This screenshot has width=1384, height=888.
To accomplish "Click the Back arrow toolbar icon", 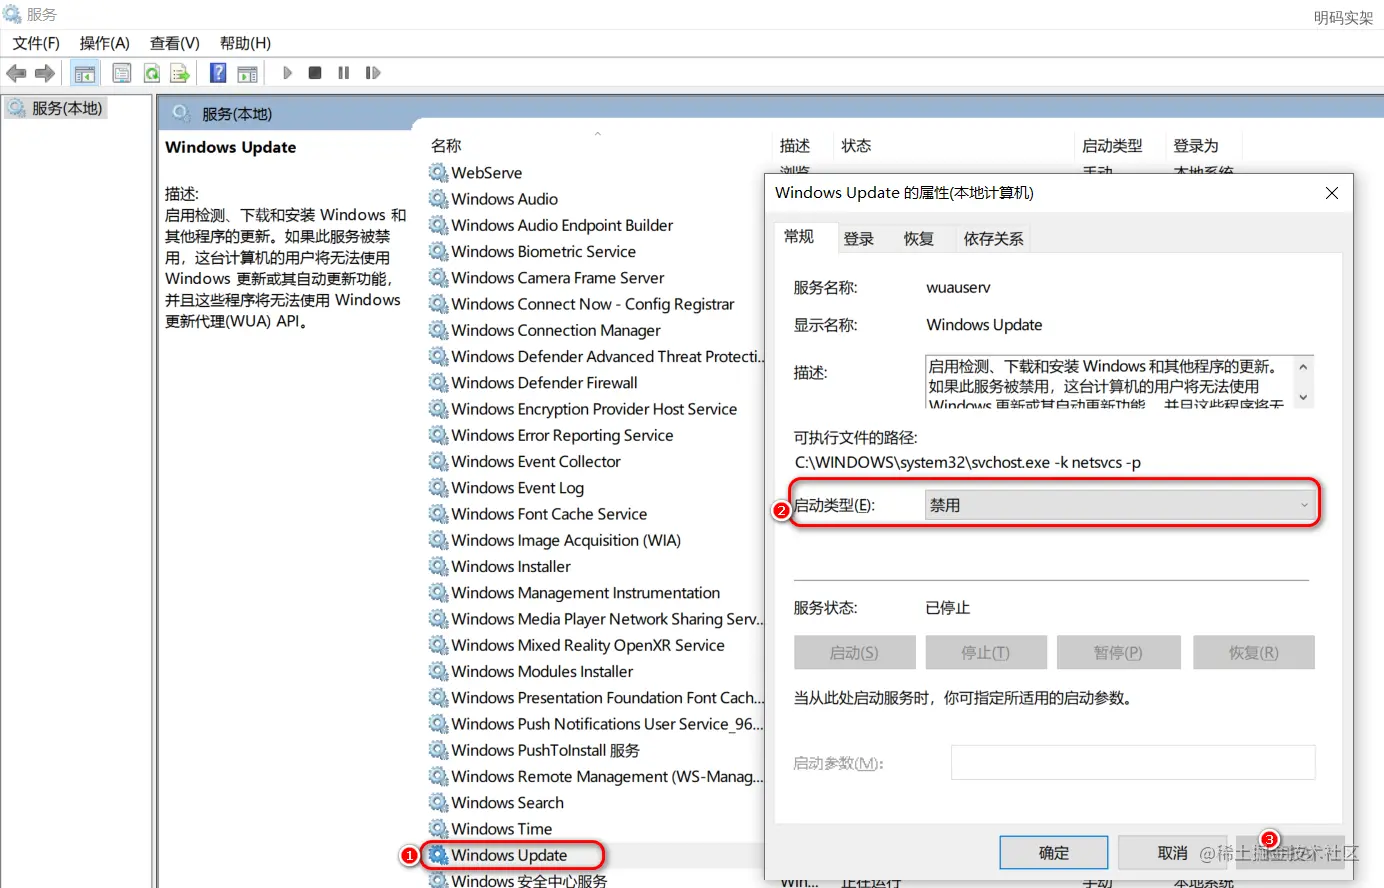I will click(16, 73).
